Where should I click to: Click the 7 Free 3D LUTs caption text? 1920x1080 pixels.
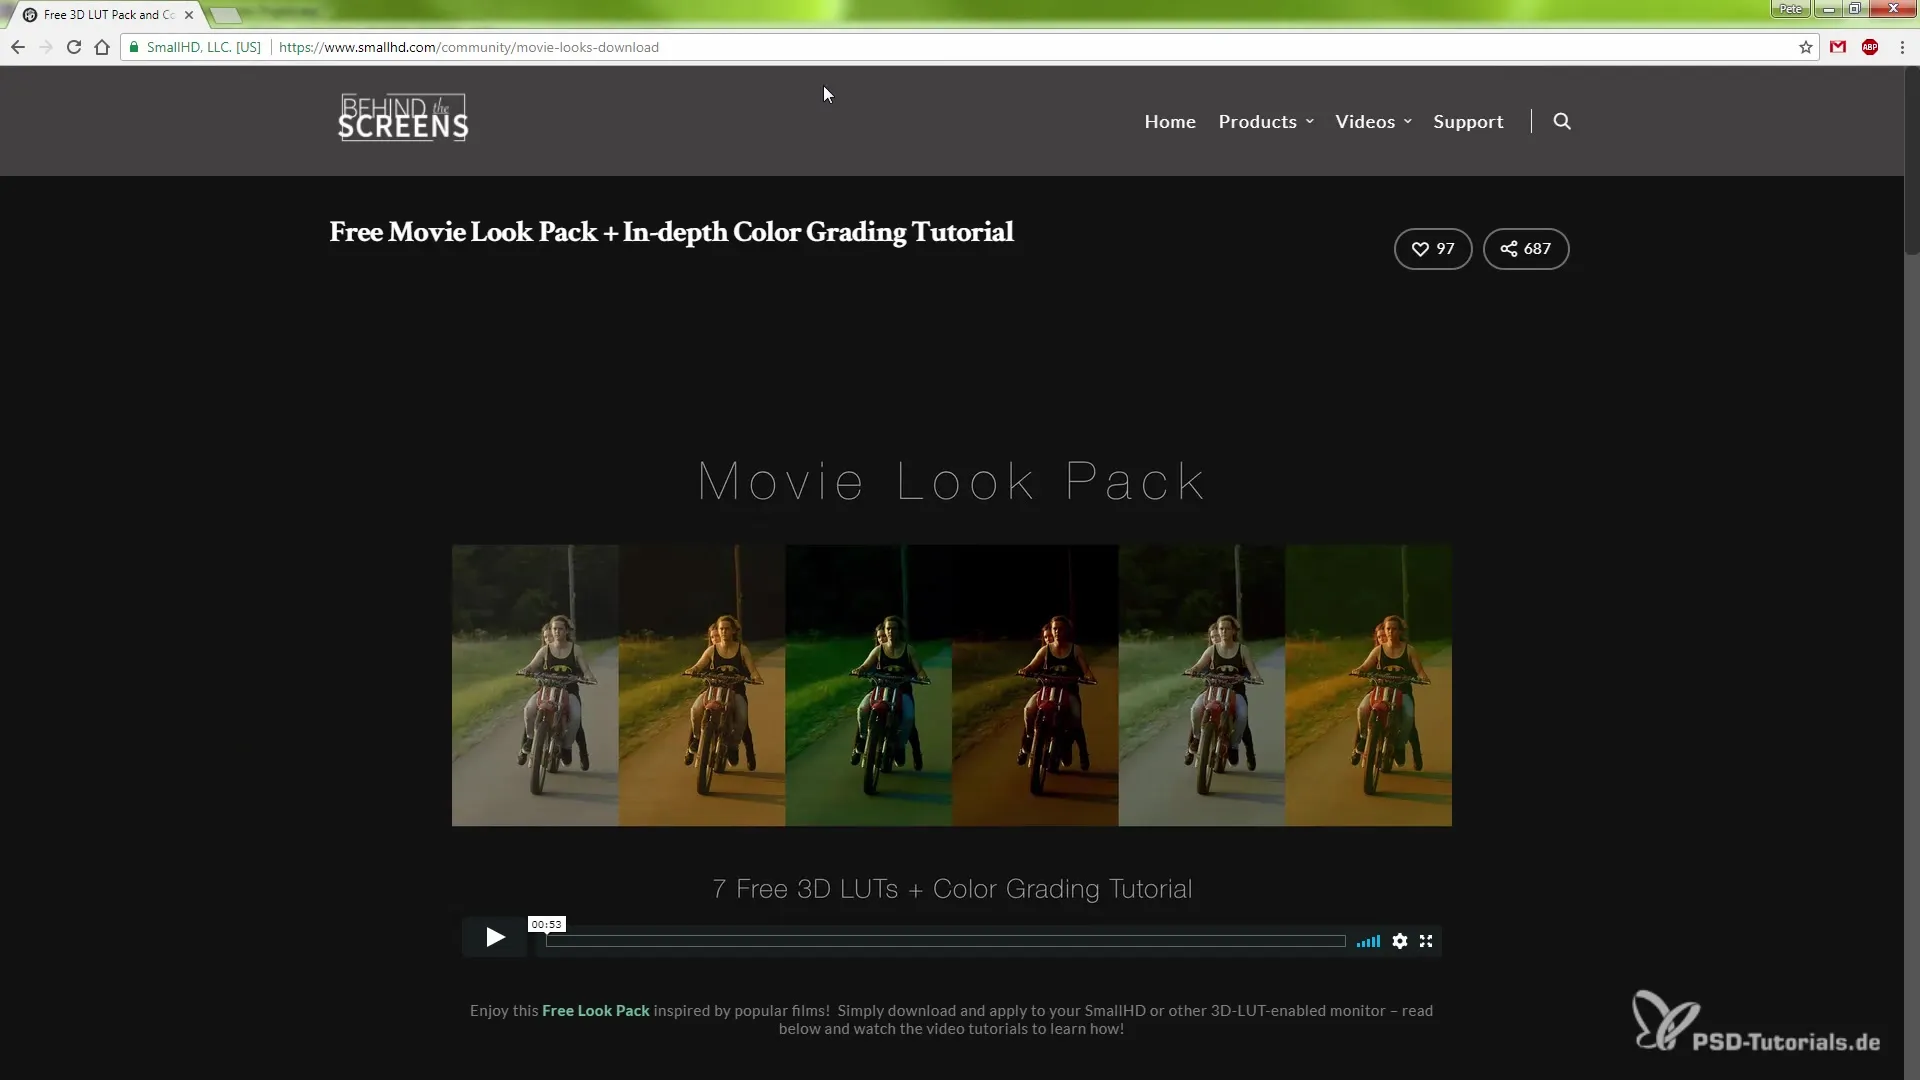[x=952, y=889]
